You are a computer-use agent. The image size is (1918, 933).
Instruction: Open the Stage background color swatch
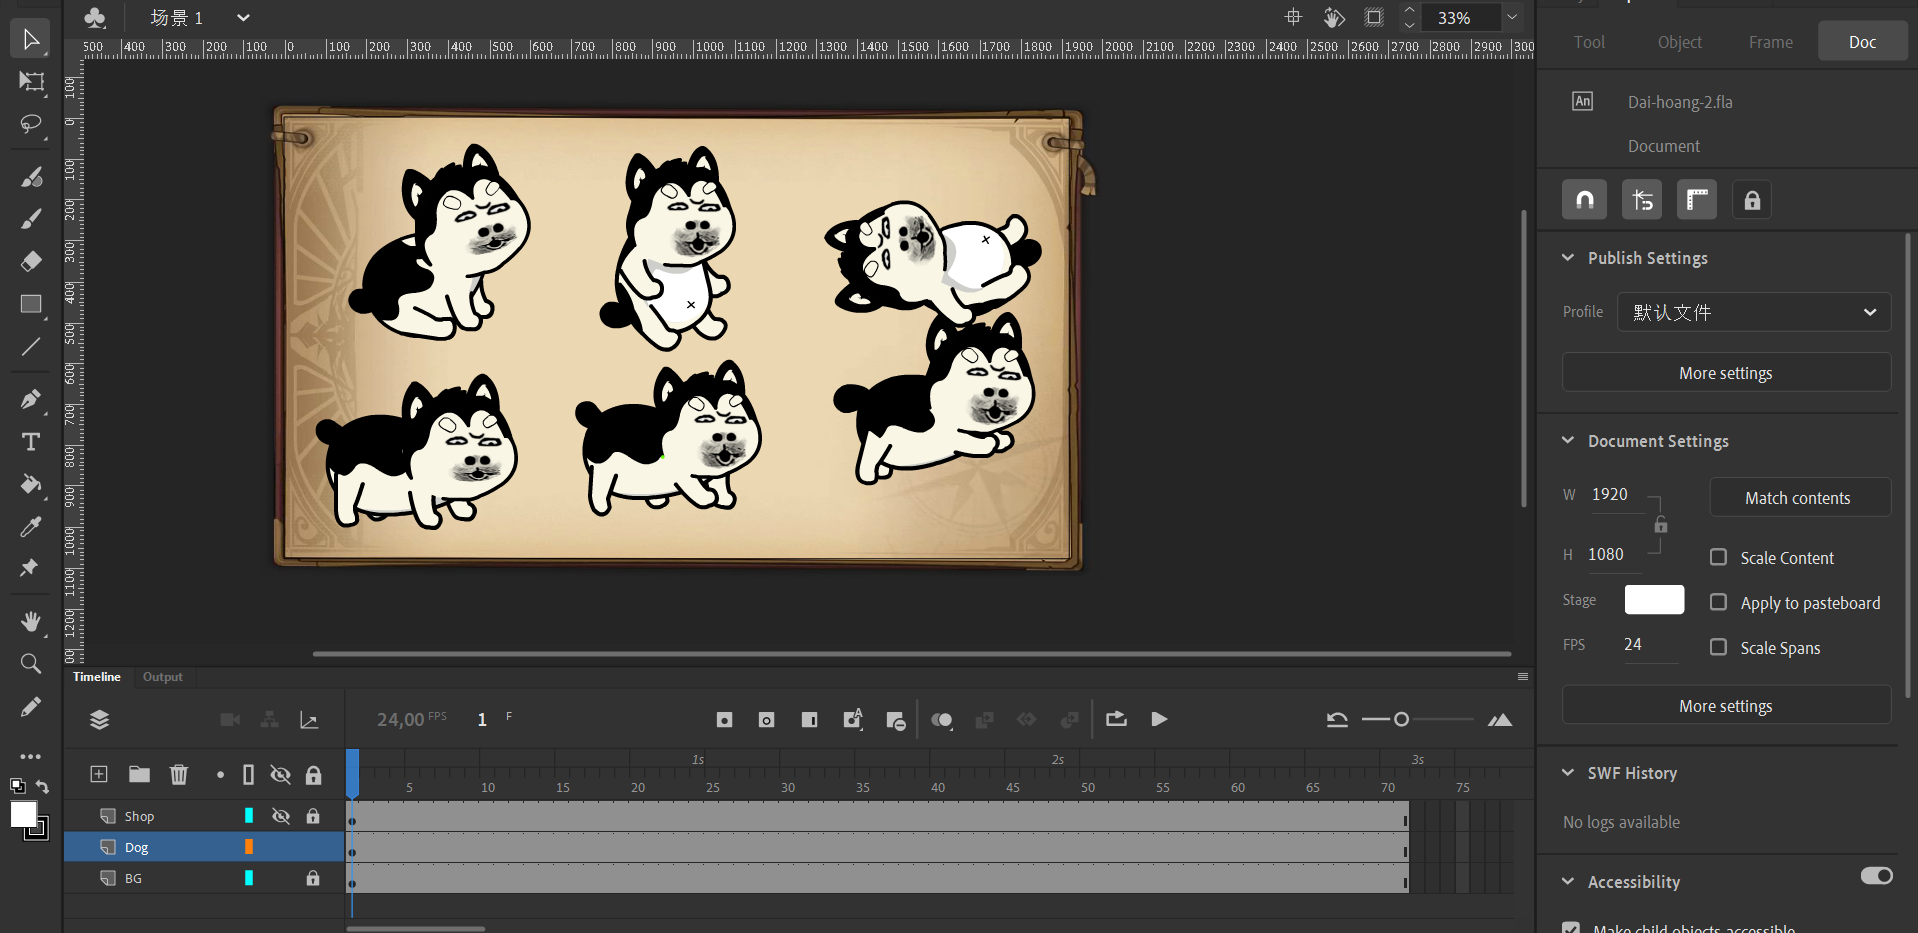click(x=1654, y=600)
